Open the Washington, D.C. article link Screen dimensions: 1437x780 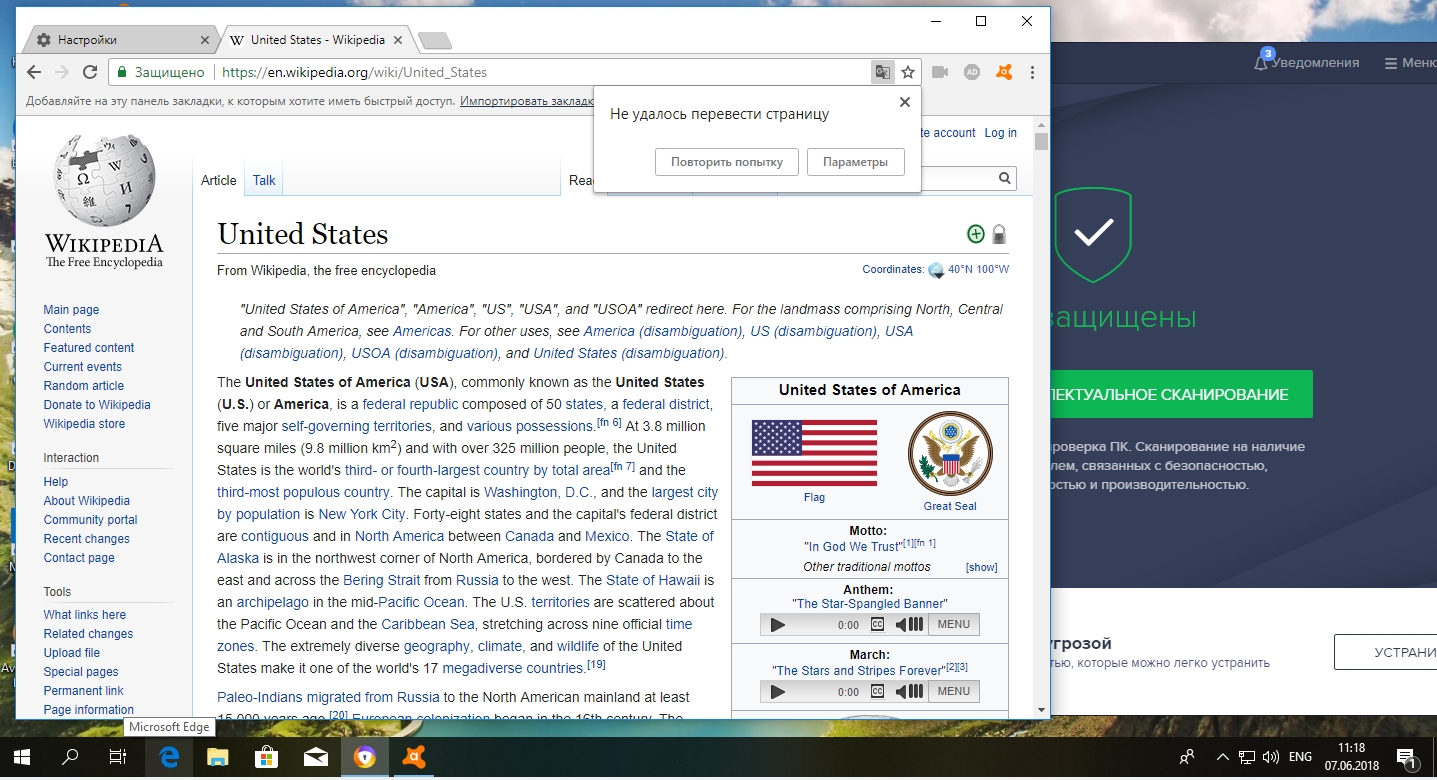click(x=540, y=492)
